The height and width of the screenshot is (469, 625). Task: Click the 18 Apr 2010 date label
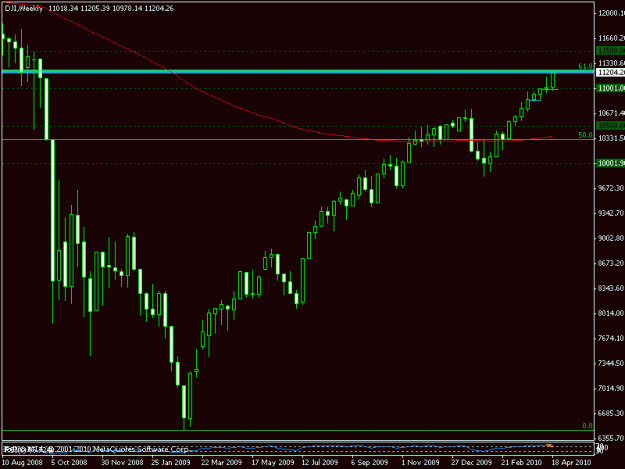571,462
